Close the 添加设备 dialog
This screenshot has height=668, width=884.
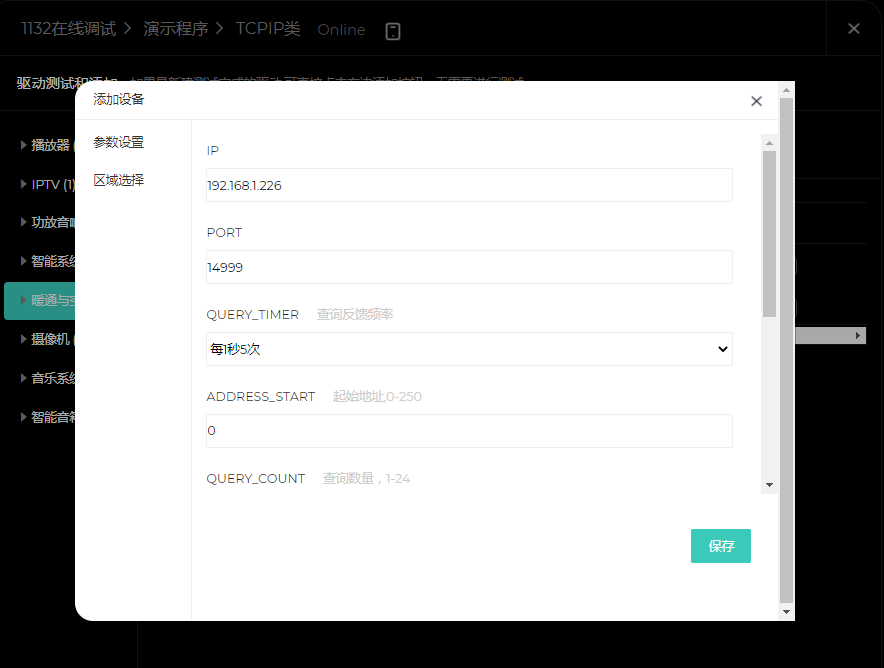756,101
